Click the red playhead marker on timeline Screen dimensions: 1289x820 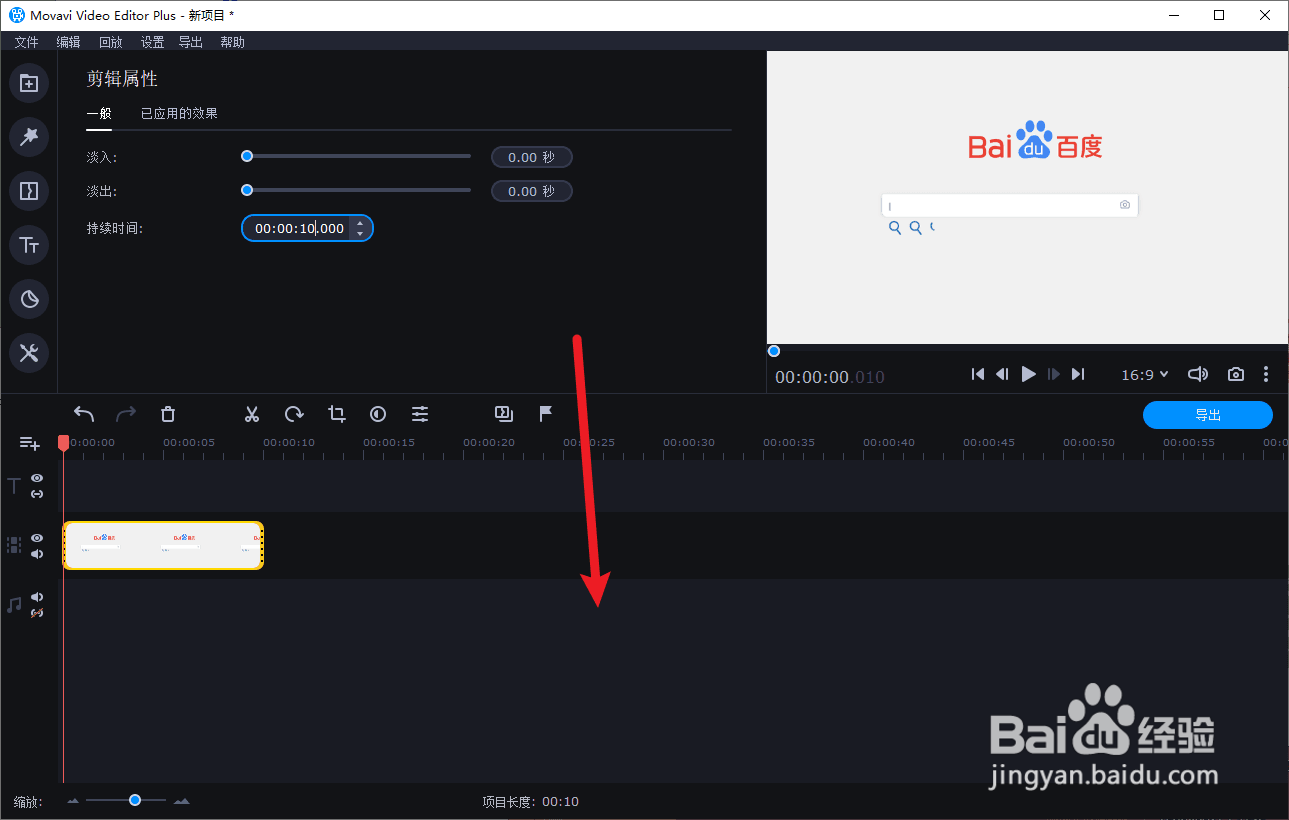[x=63, y=442]
